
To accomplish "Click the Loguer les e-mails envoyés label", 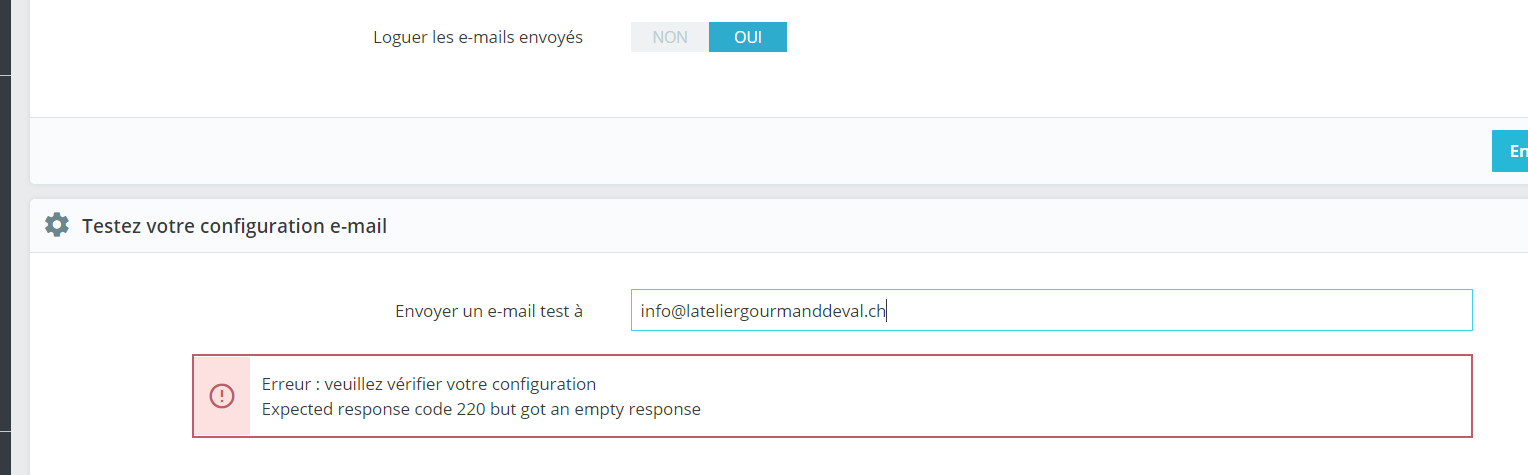I will (x=478, y=37).
